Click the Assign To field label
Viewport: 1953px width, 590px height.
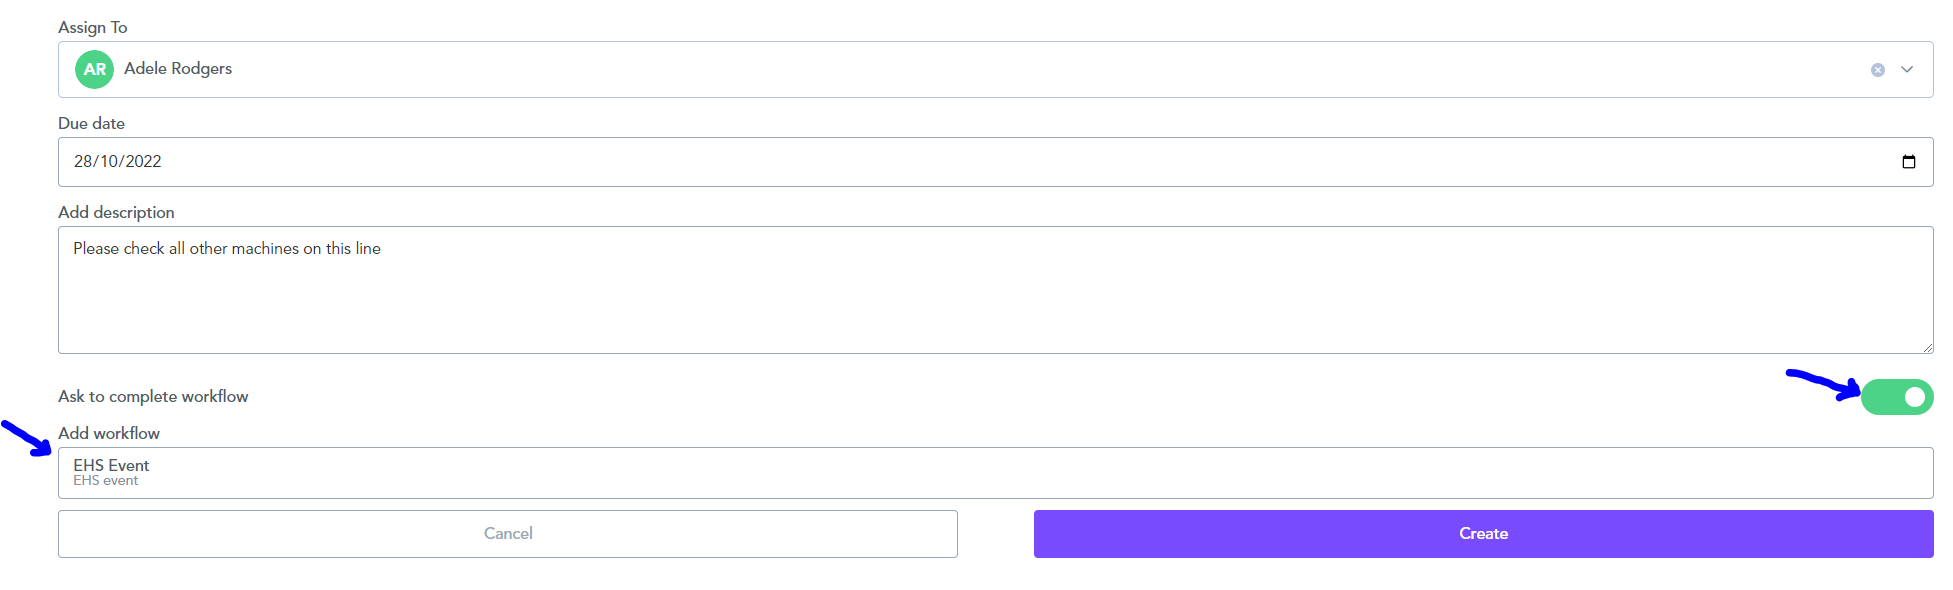(x=93, y=28)
